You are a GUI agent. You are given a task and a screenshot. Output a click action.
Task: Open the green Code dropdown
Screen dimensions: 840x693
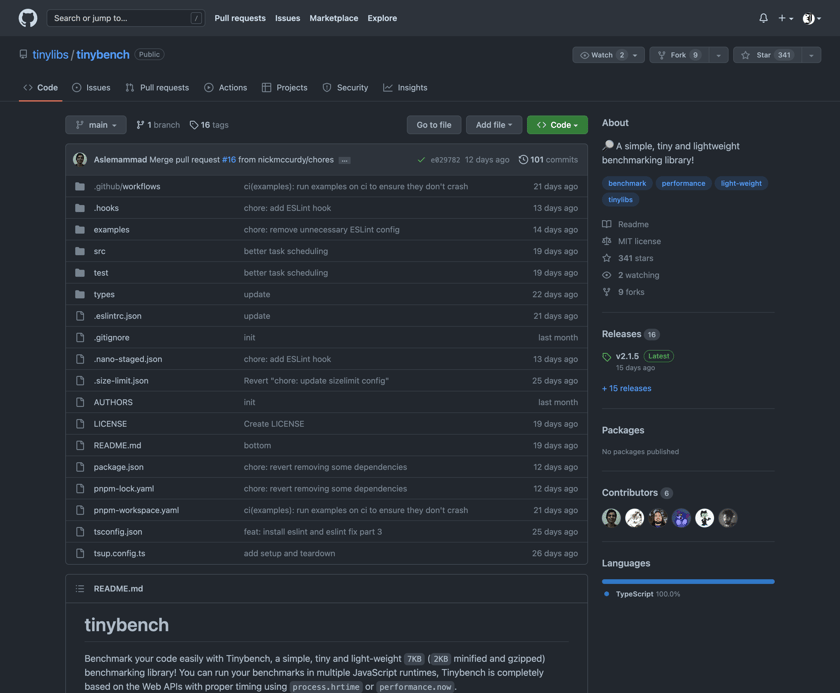click(557, 125)
